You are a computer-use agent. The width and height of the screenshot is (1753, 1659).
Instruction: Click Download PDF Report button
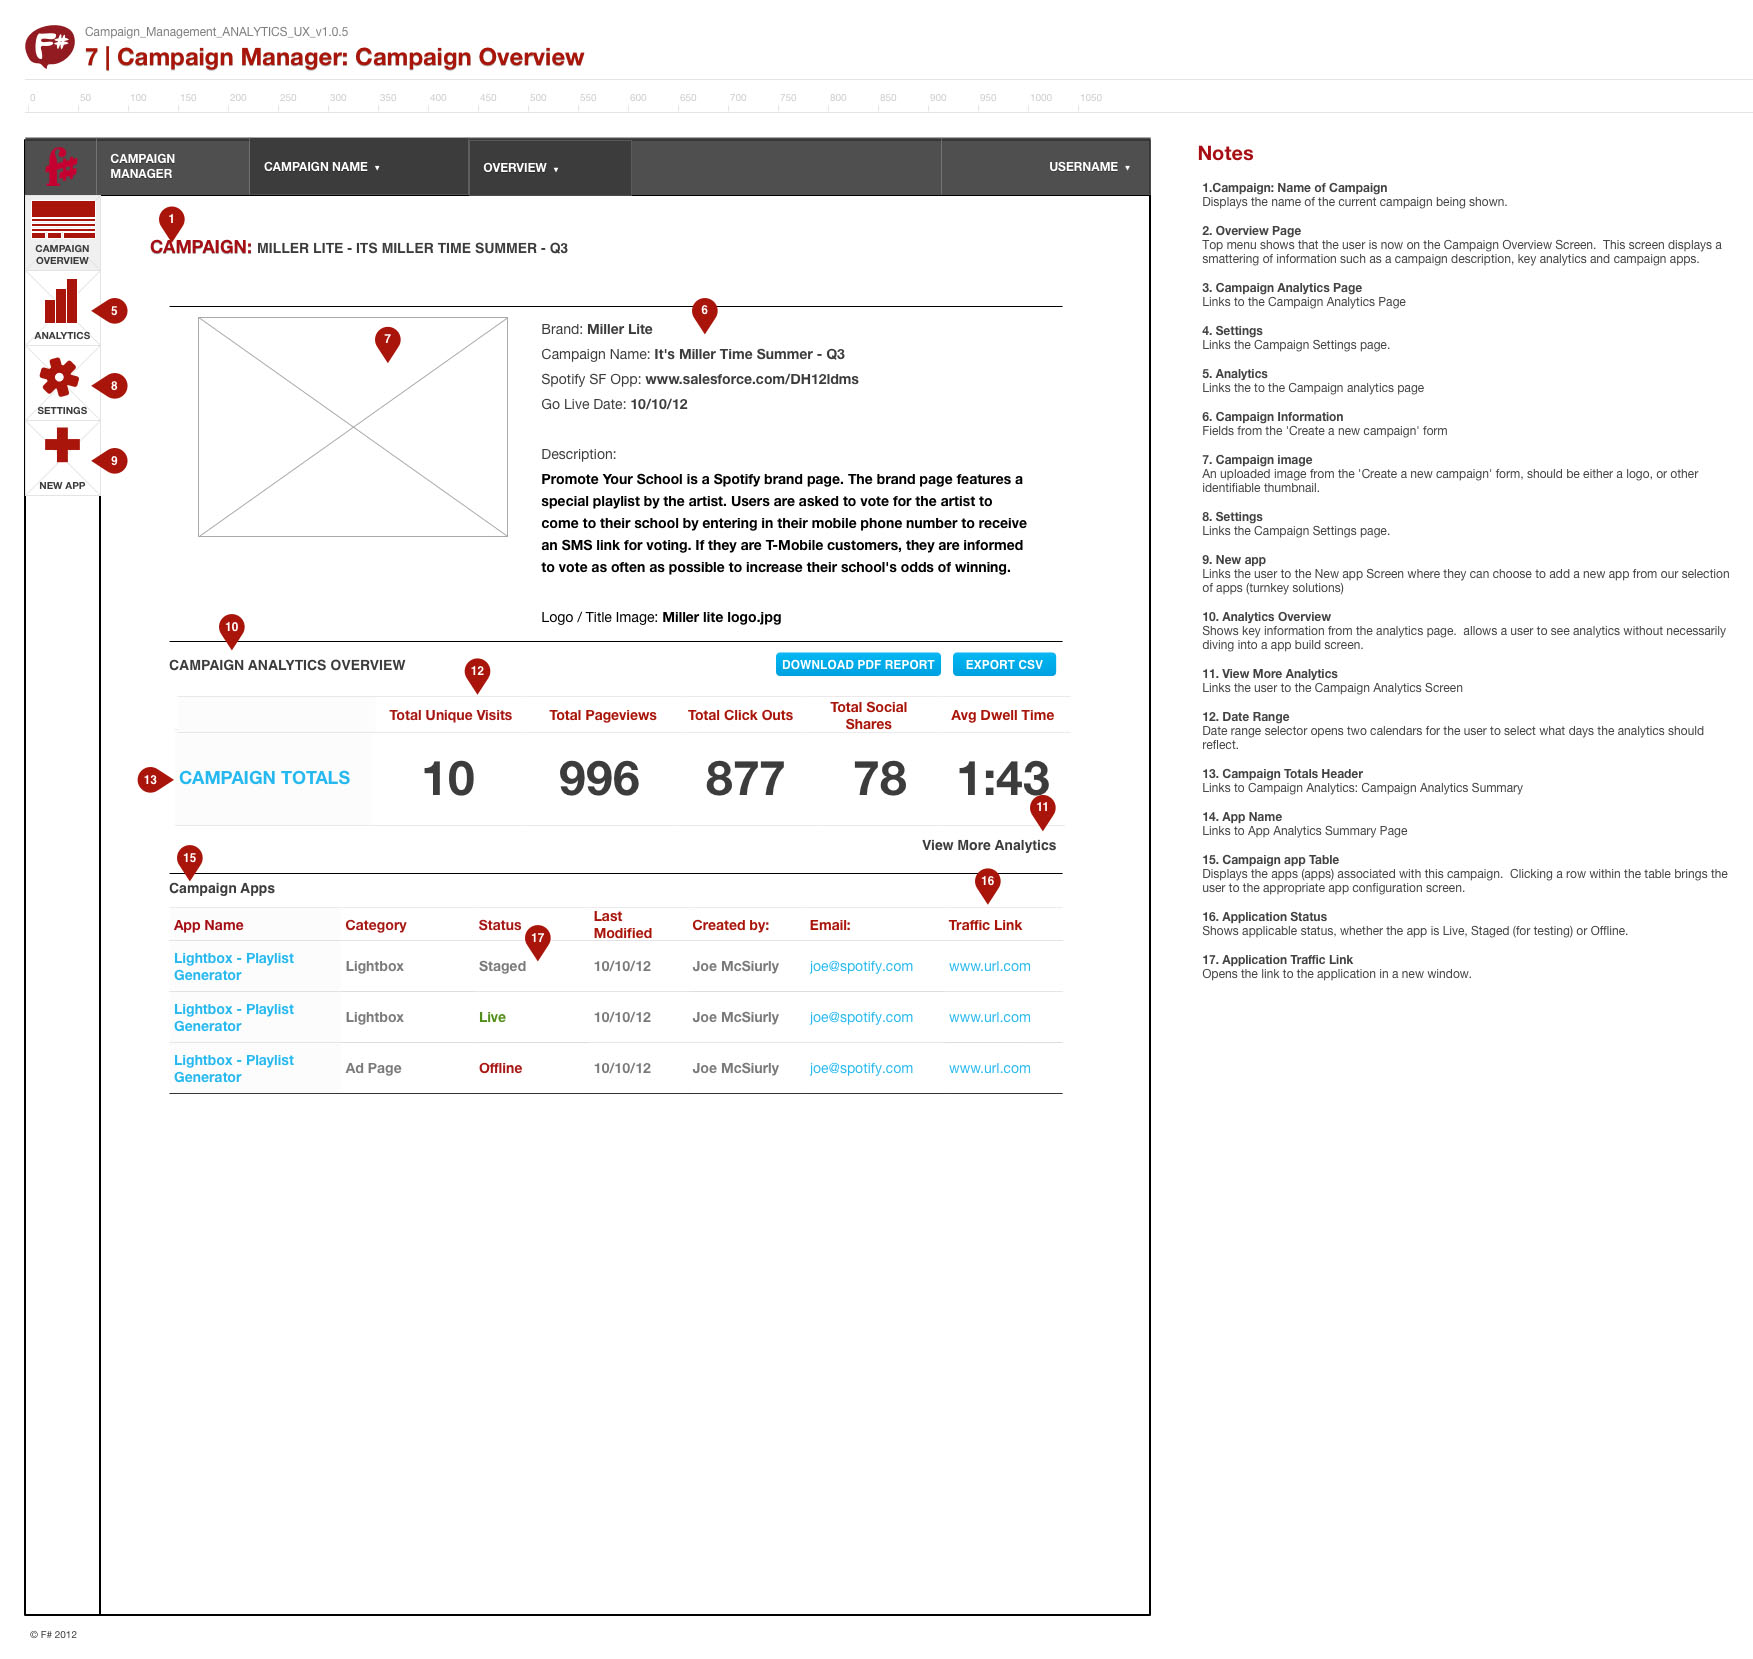click(x=858, y=665)
